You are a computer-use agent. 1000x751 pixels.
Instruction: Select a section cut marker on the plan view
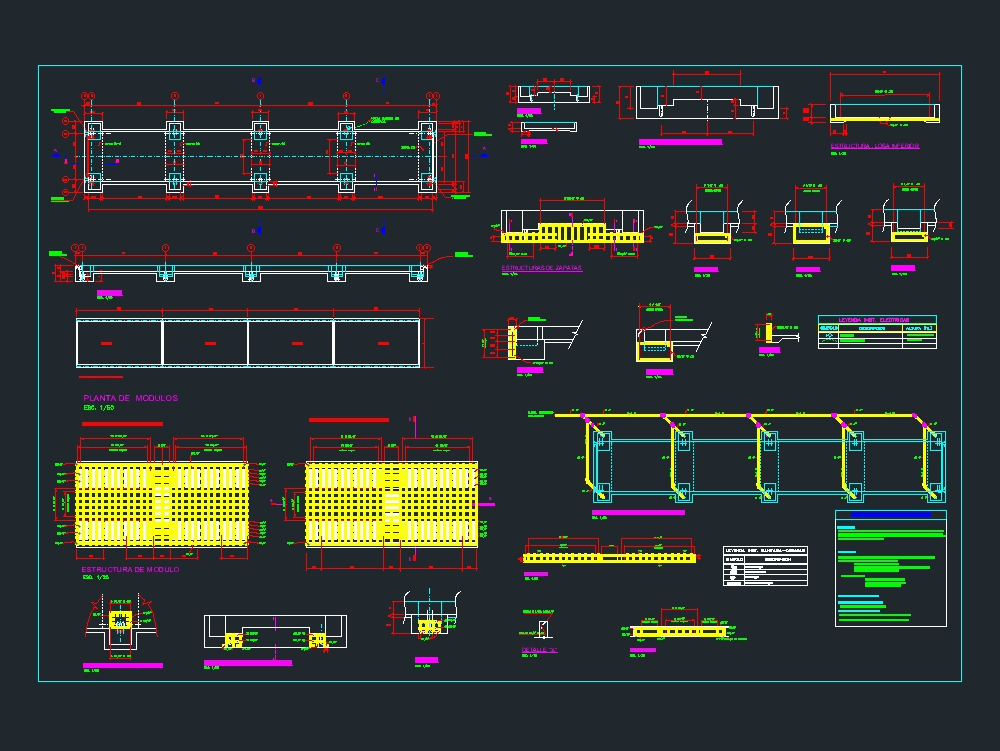coord(257,79)
